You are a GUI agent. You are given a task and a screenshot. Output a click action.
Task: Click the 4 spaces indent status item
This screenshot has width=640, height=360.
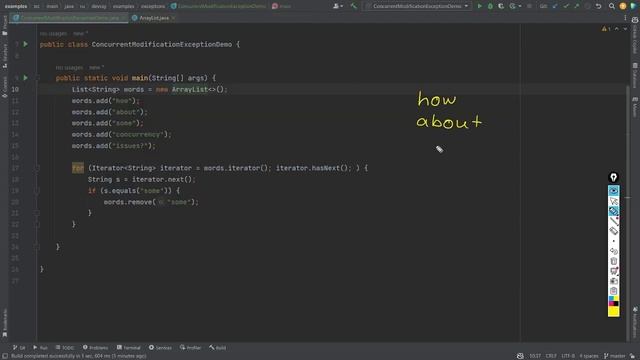pyautogui.click(x=589, y=356)
